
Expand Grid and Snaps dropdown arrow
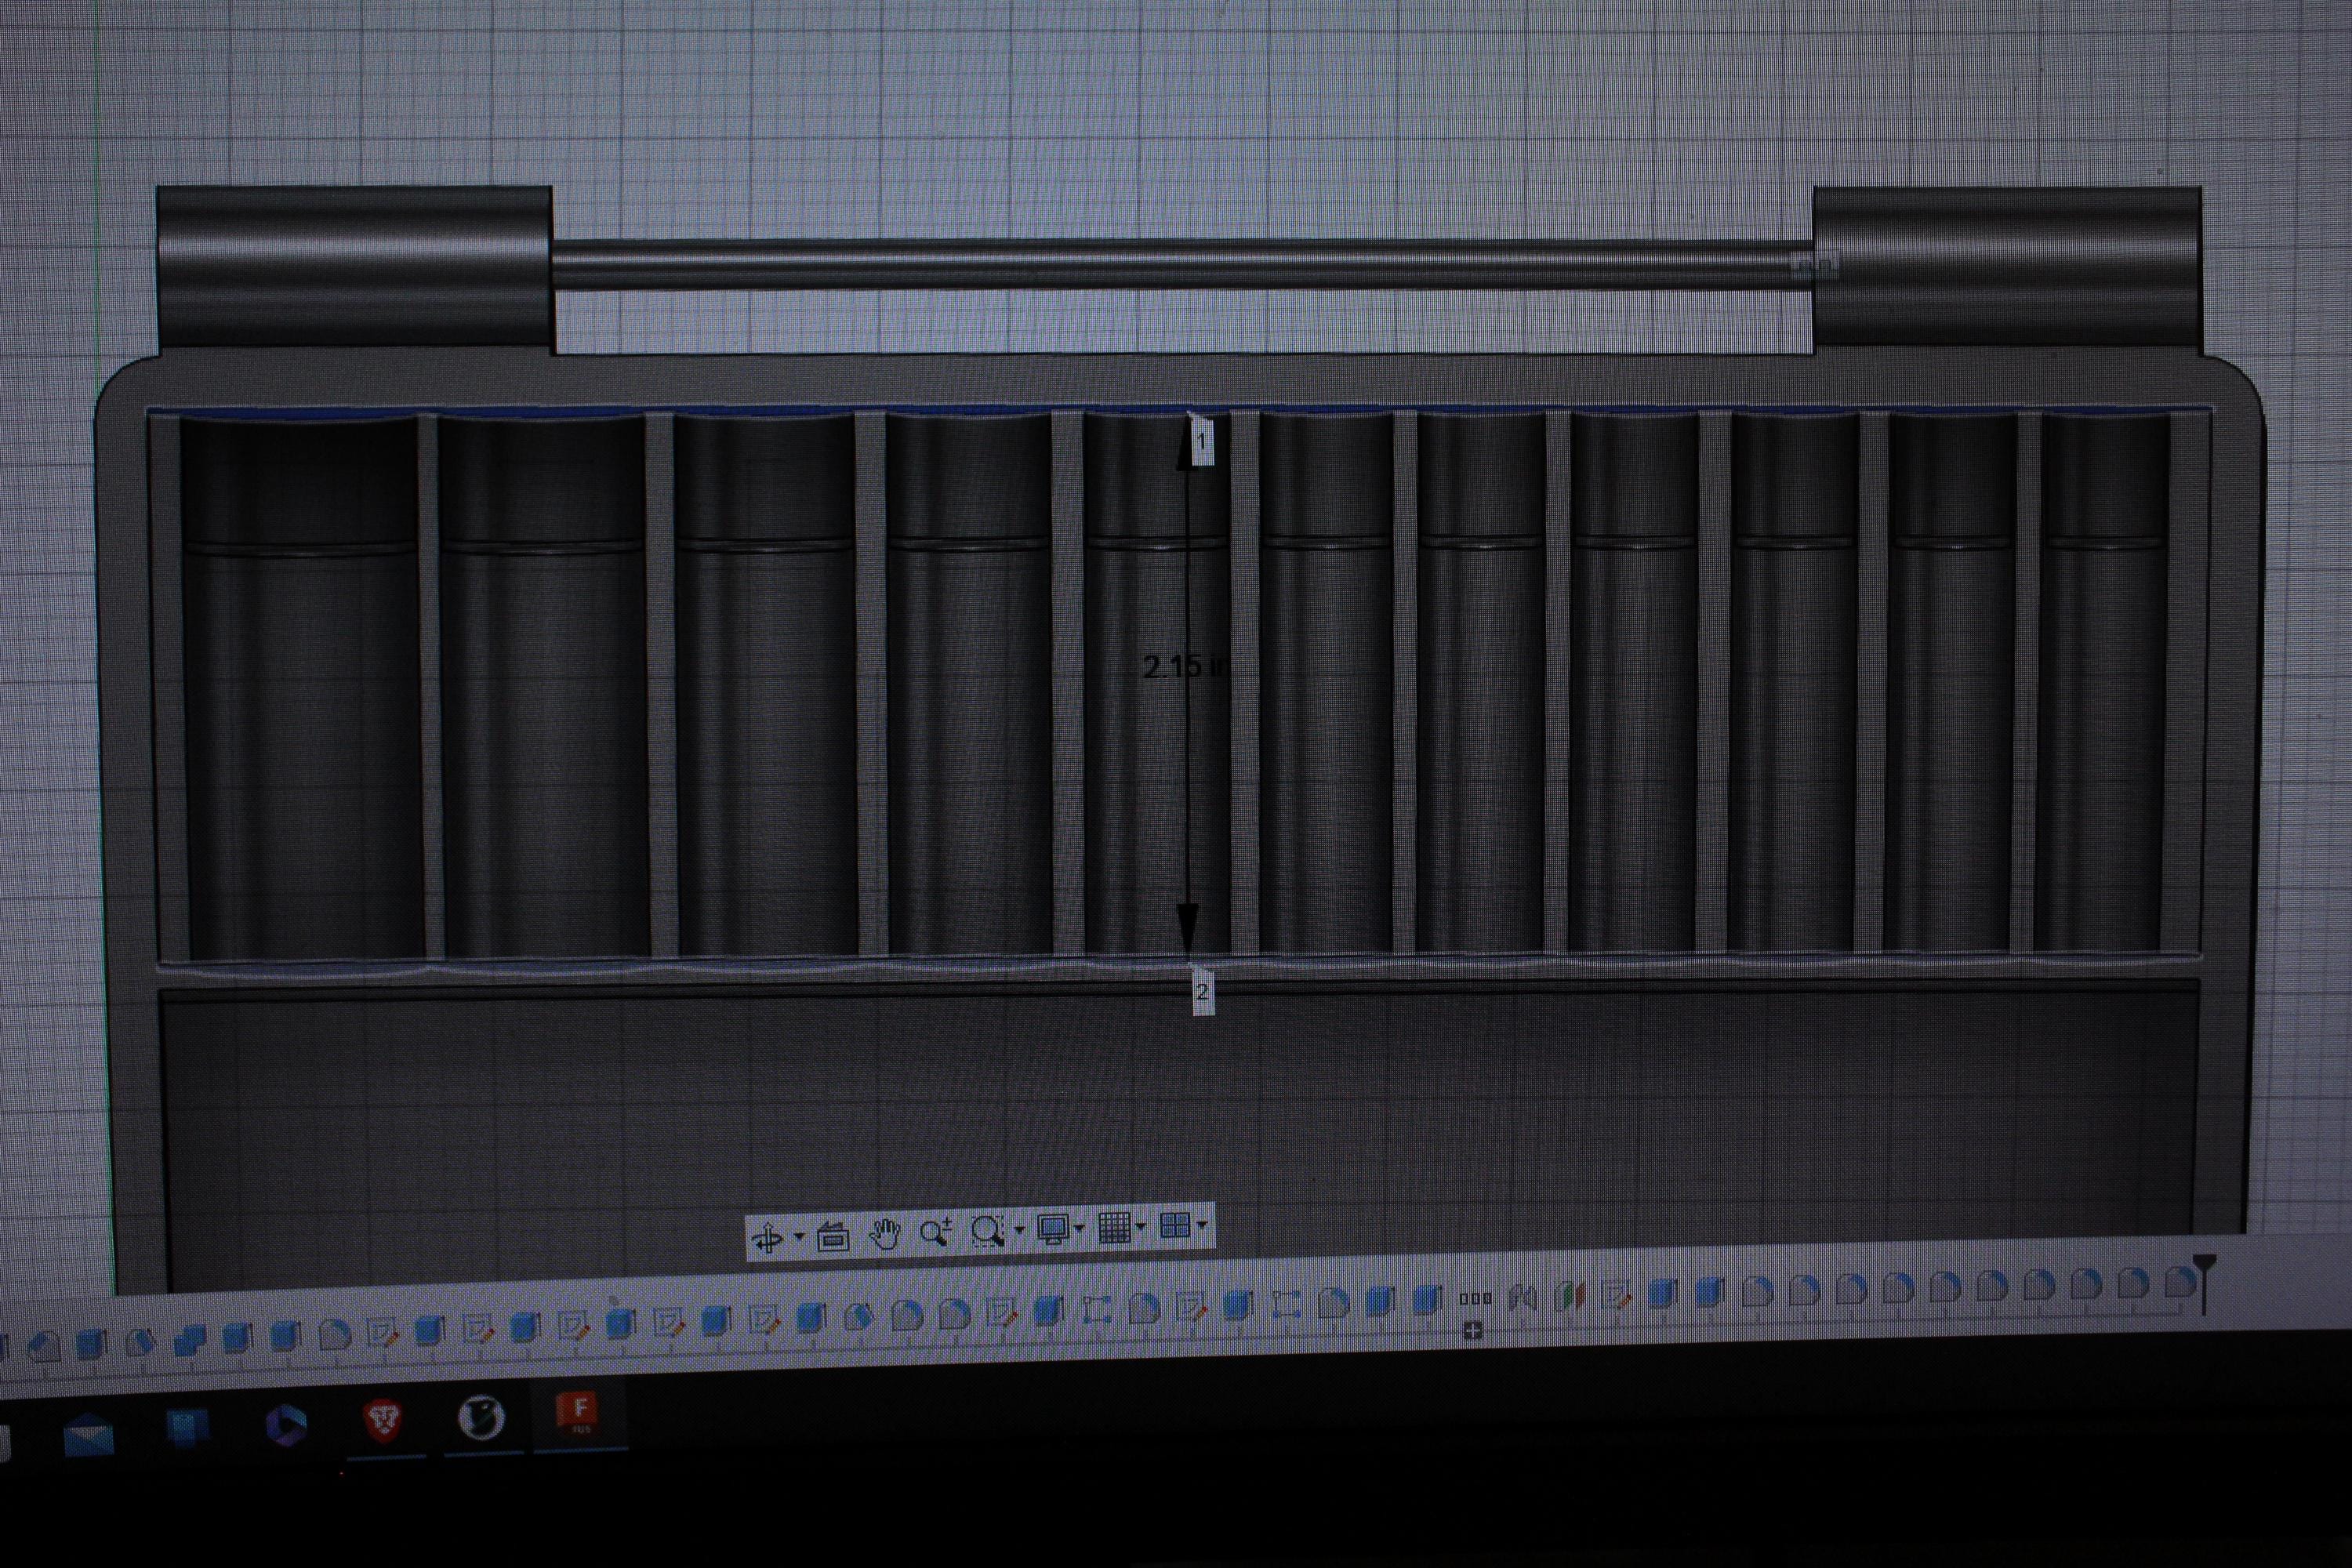1141,1226
